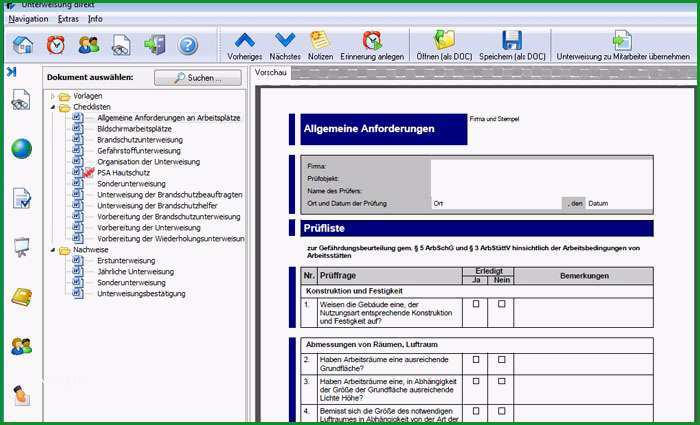Check Nein for question 3
Image resolution: width=700 pixels, height=425 pixels.
pos(501,381)
